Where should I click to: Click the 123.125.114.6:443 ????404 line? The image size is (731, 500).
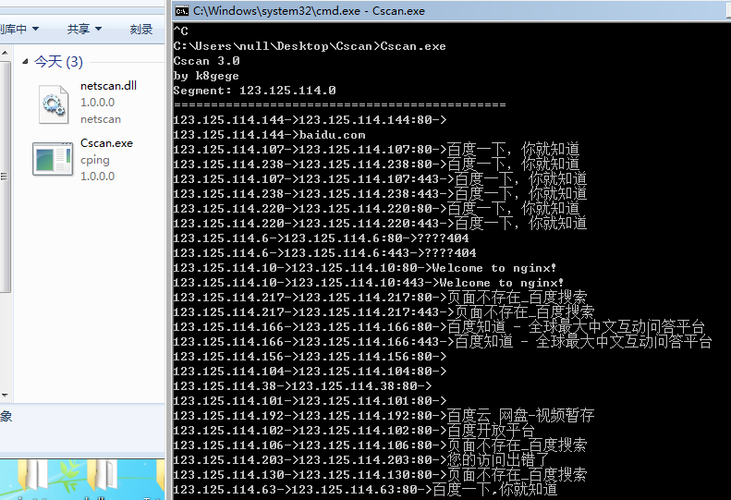pos(324,253)
